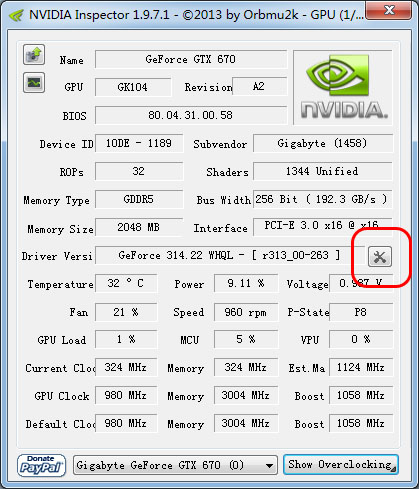The image size is (419, 489).
Task: Click Est. Max value 1124 MHz
Action: click(x=361, y=367)
